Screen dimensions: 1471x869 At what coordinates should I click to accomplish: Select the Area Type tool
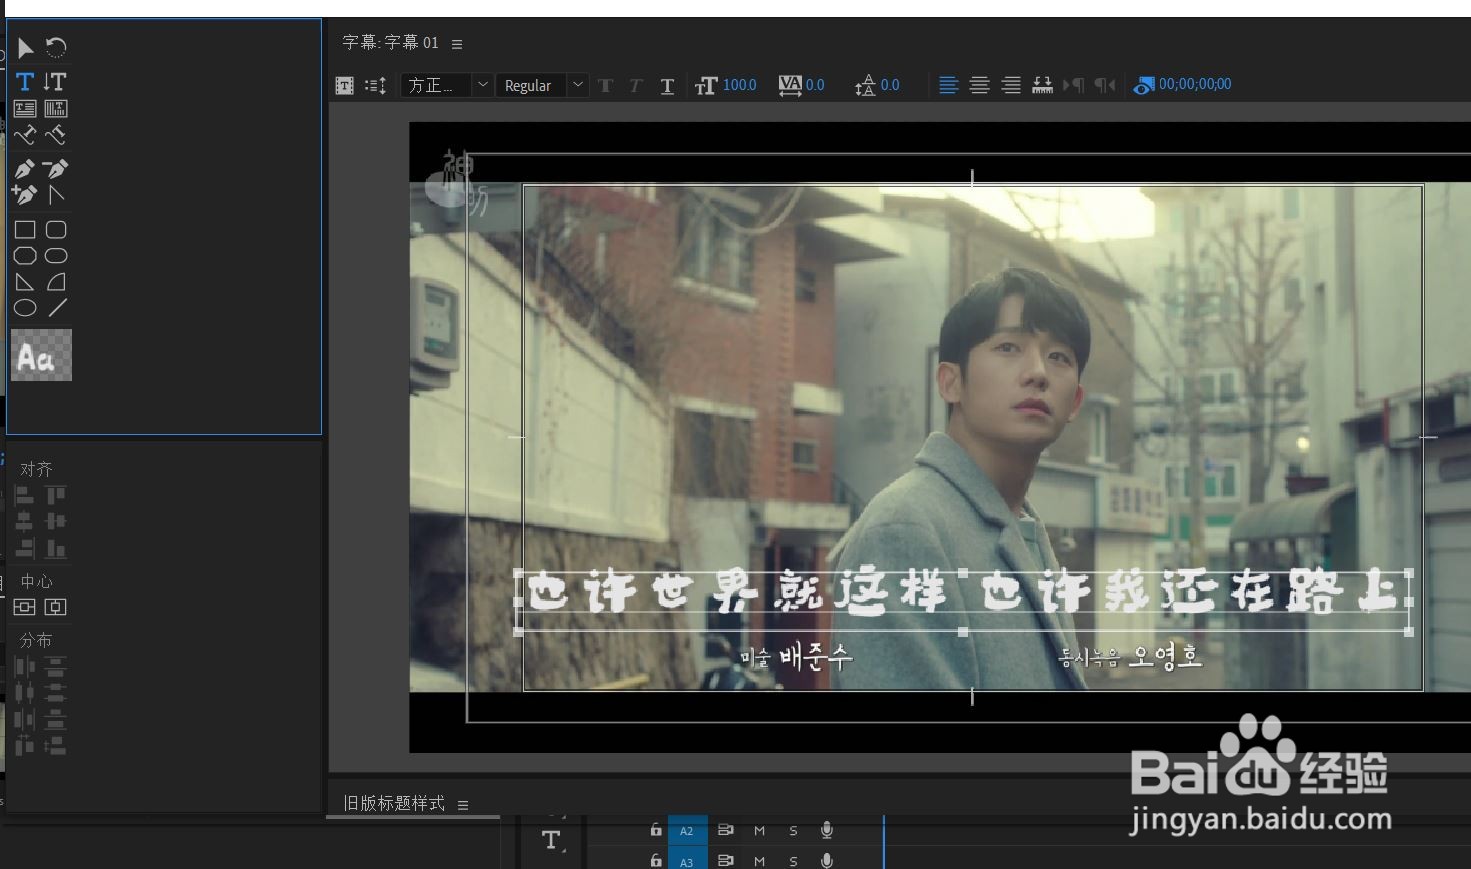[x=25, y=108]
